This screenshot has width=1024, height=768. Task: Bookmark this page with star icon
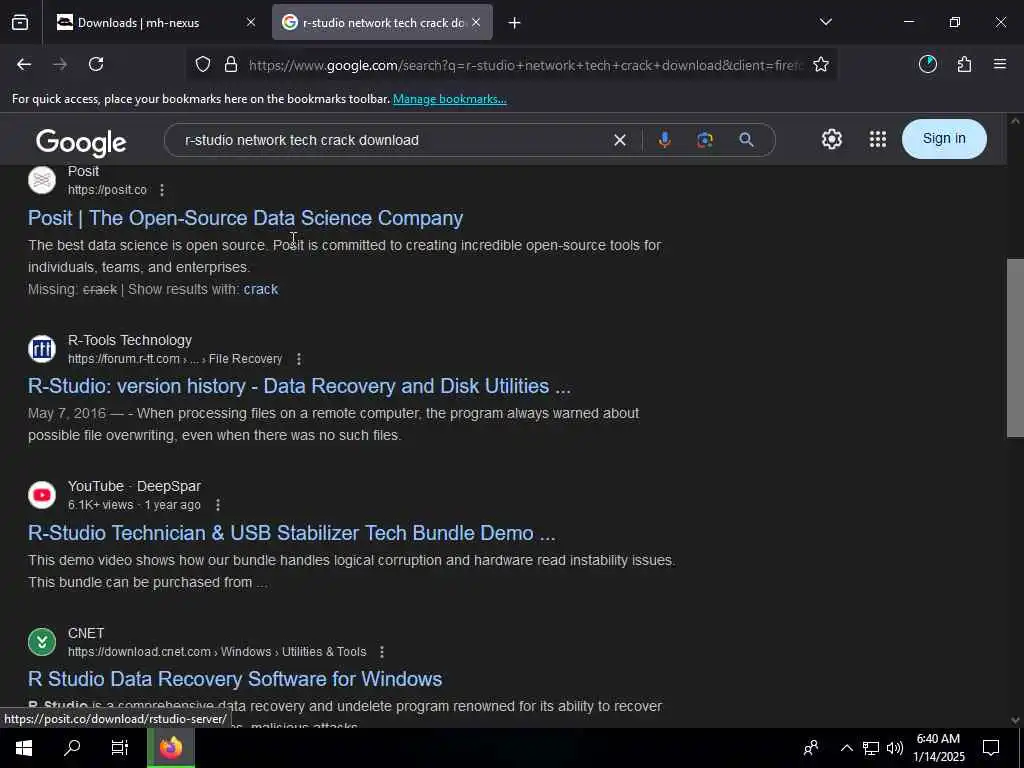(x=821, y=65)
